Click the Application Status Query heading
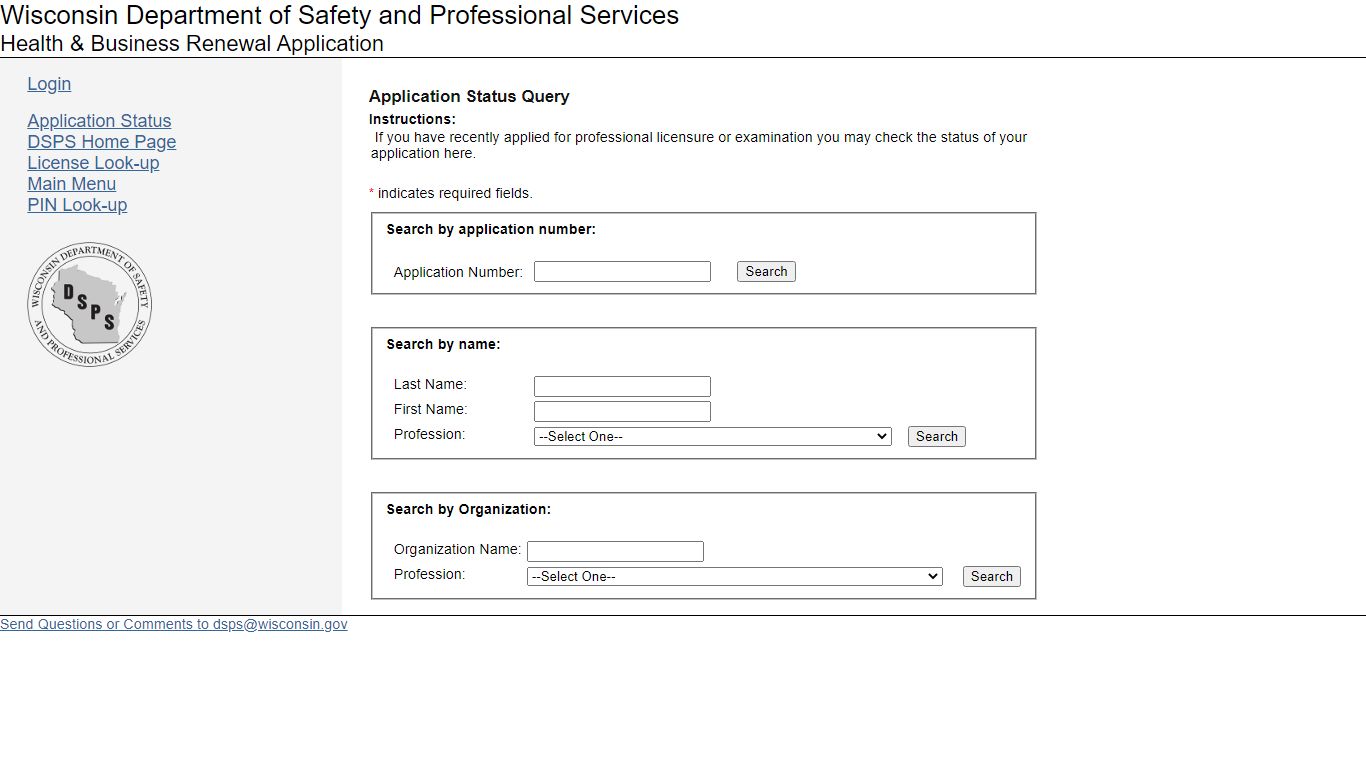 tap(469, 96)
